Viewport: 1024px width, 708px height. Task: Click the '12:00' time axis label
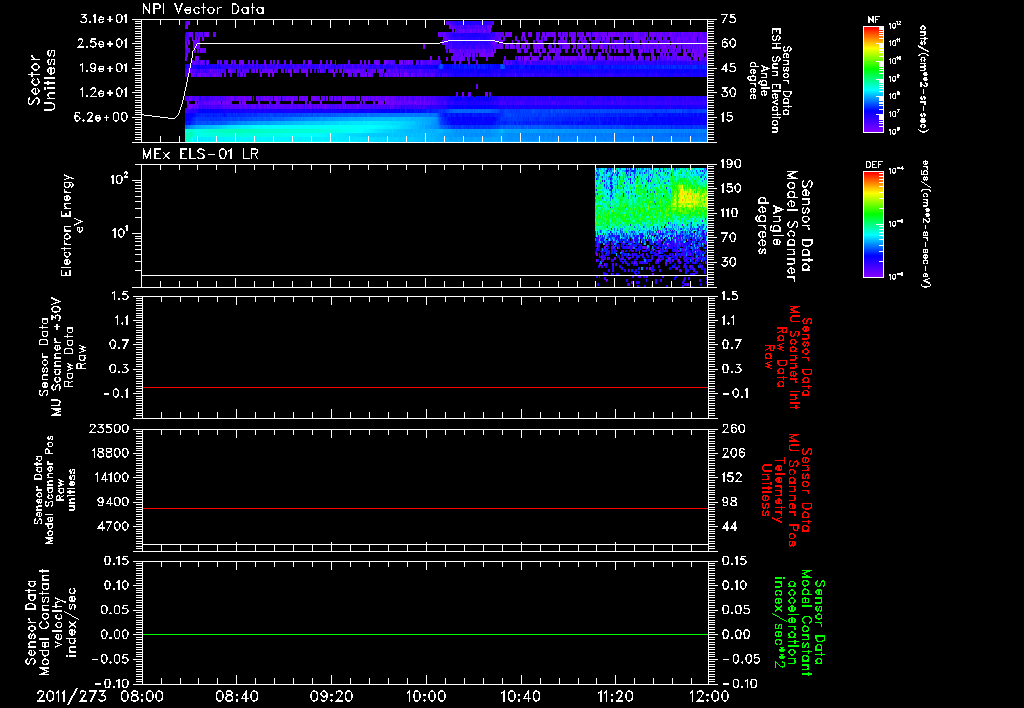pos(710,696)
